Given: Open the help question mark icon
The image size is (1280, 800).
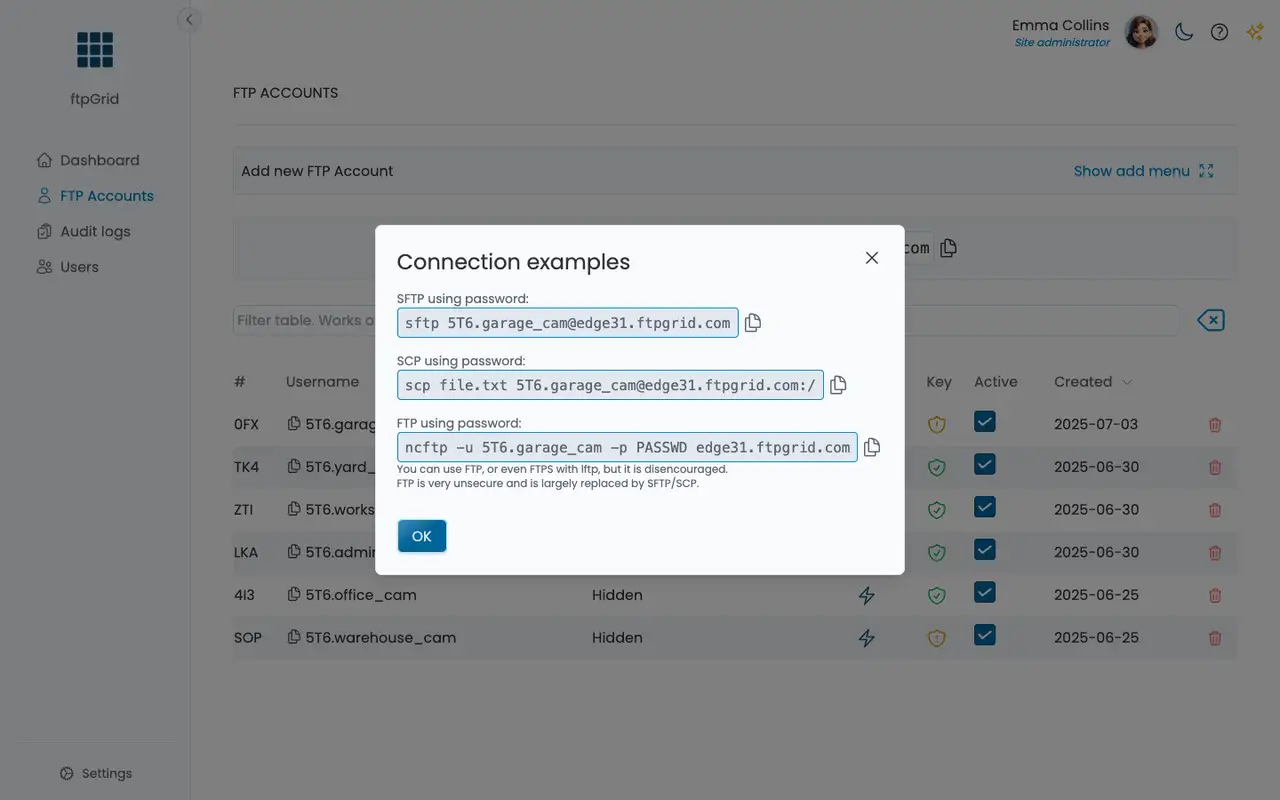Looking at the screenshot, I should click(x=1219, y=32).
